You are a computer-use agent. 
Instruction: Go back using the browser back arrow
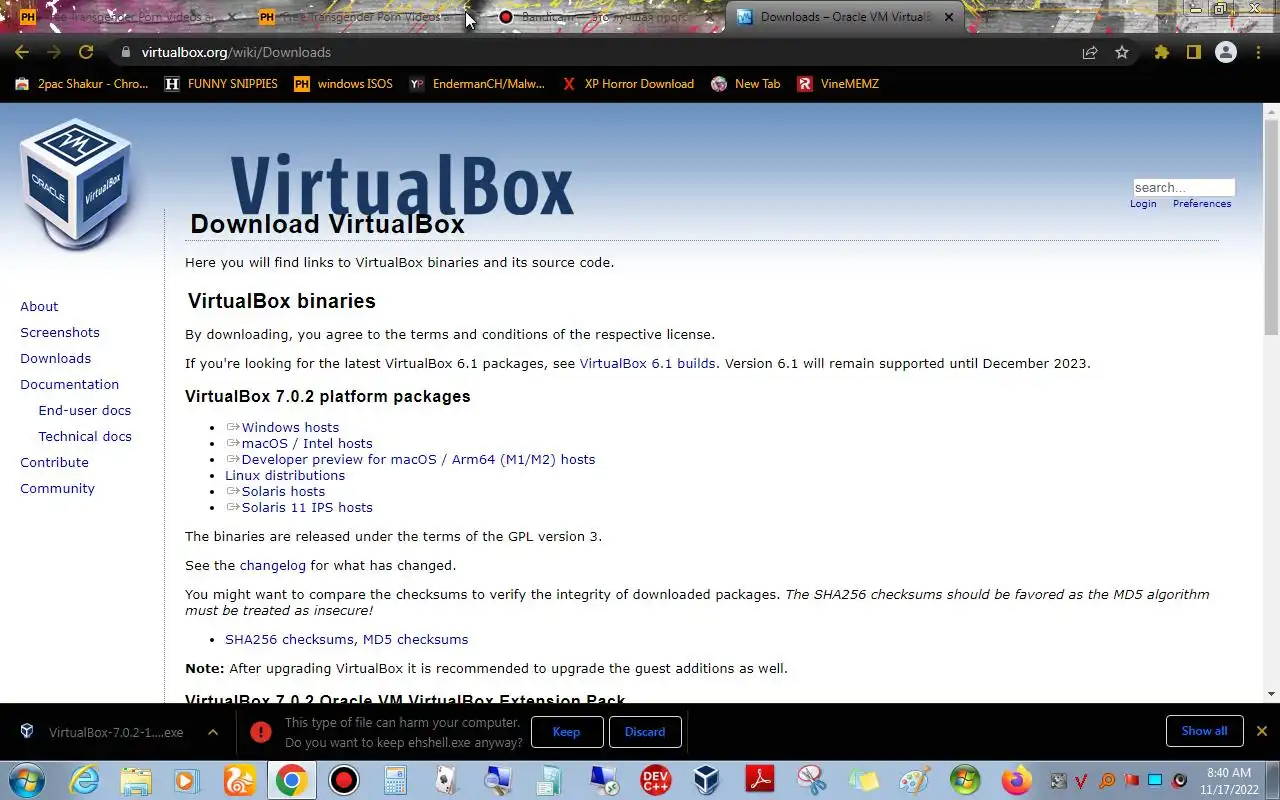[22, 52]
